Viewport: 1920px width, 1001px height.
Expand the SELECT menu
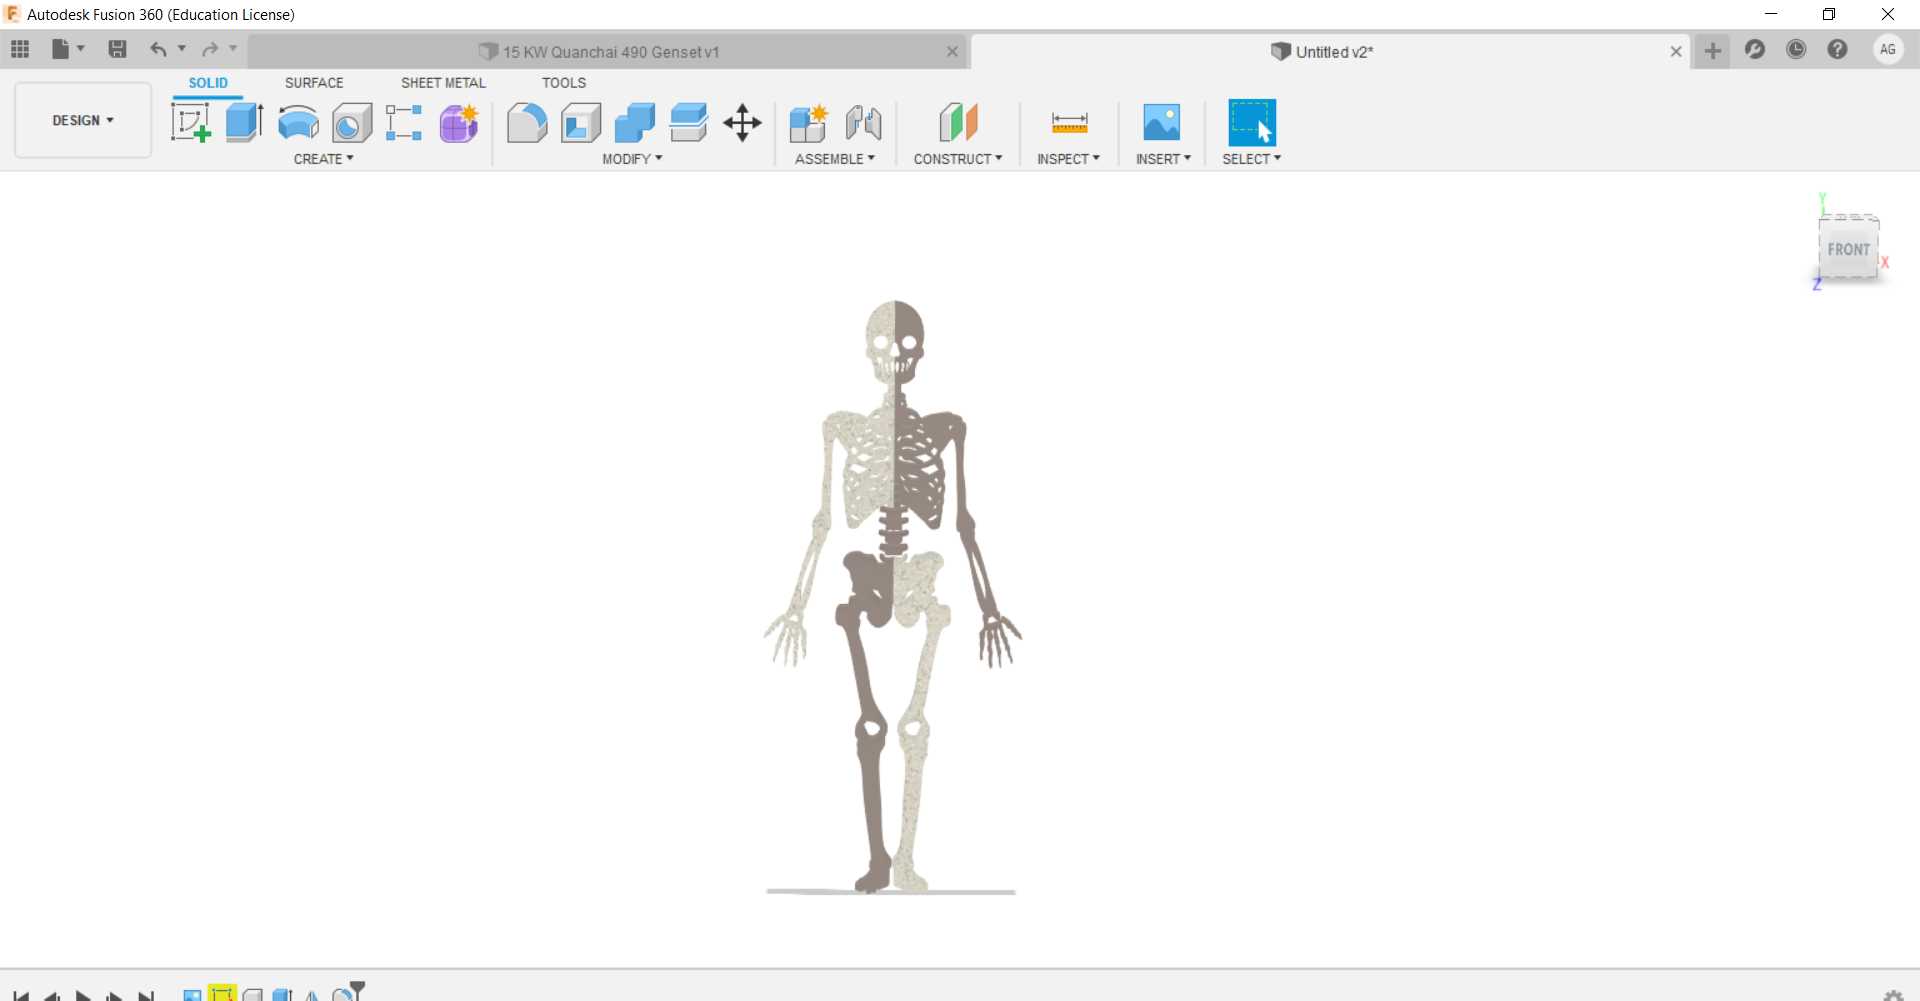tap(1251, 159)
